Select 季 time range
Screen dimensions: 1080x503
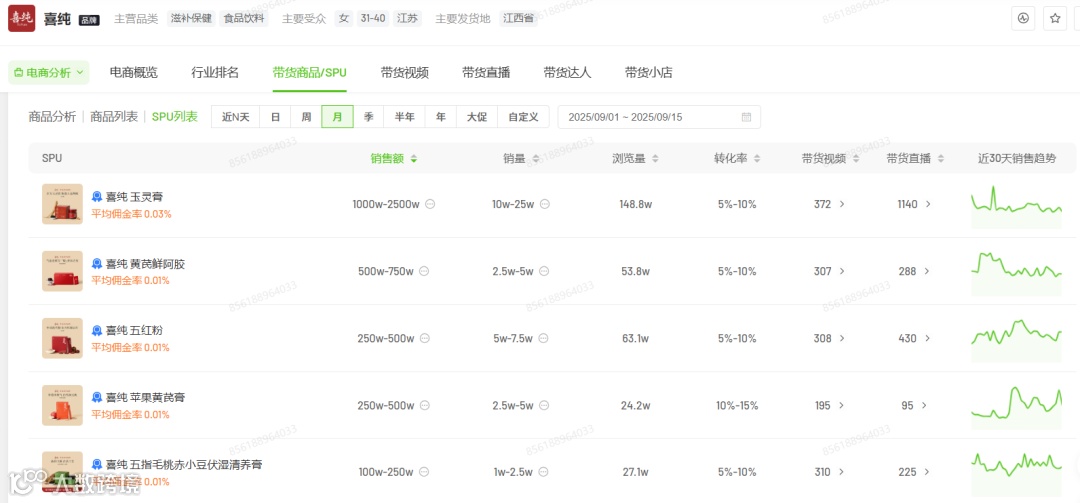pyautogui.click(x=368, y=117)
